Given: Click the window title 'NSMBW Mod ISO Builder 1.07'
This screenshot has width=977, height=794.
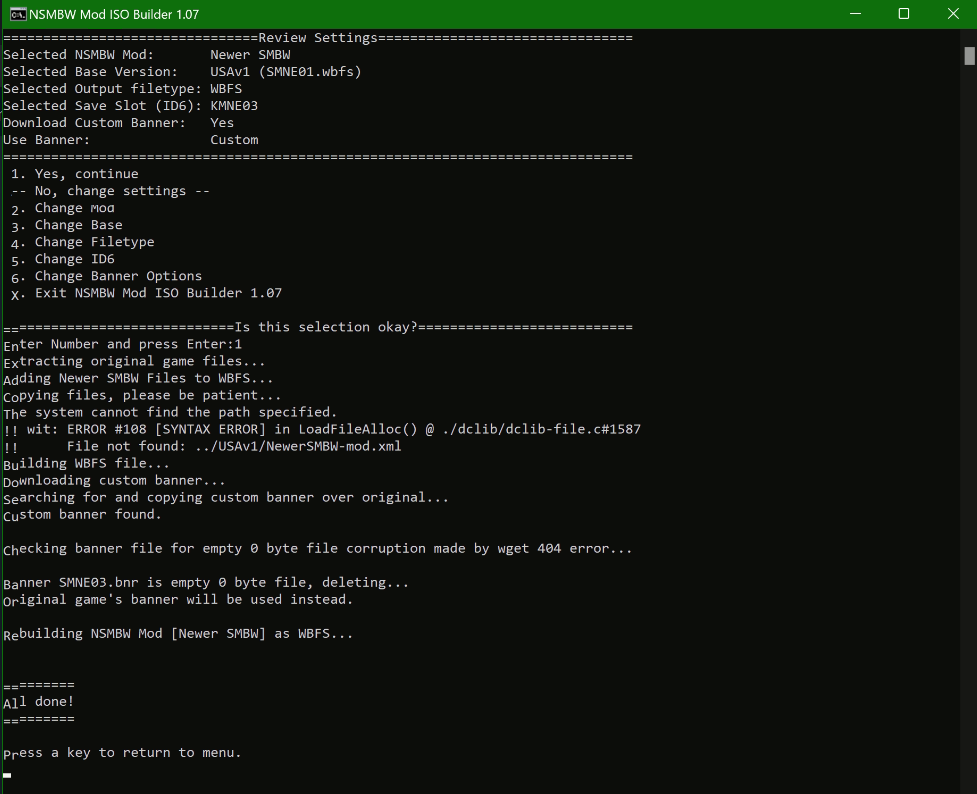Looking at the screenshot, I should tap(114, 14).
